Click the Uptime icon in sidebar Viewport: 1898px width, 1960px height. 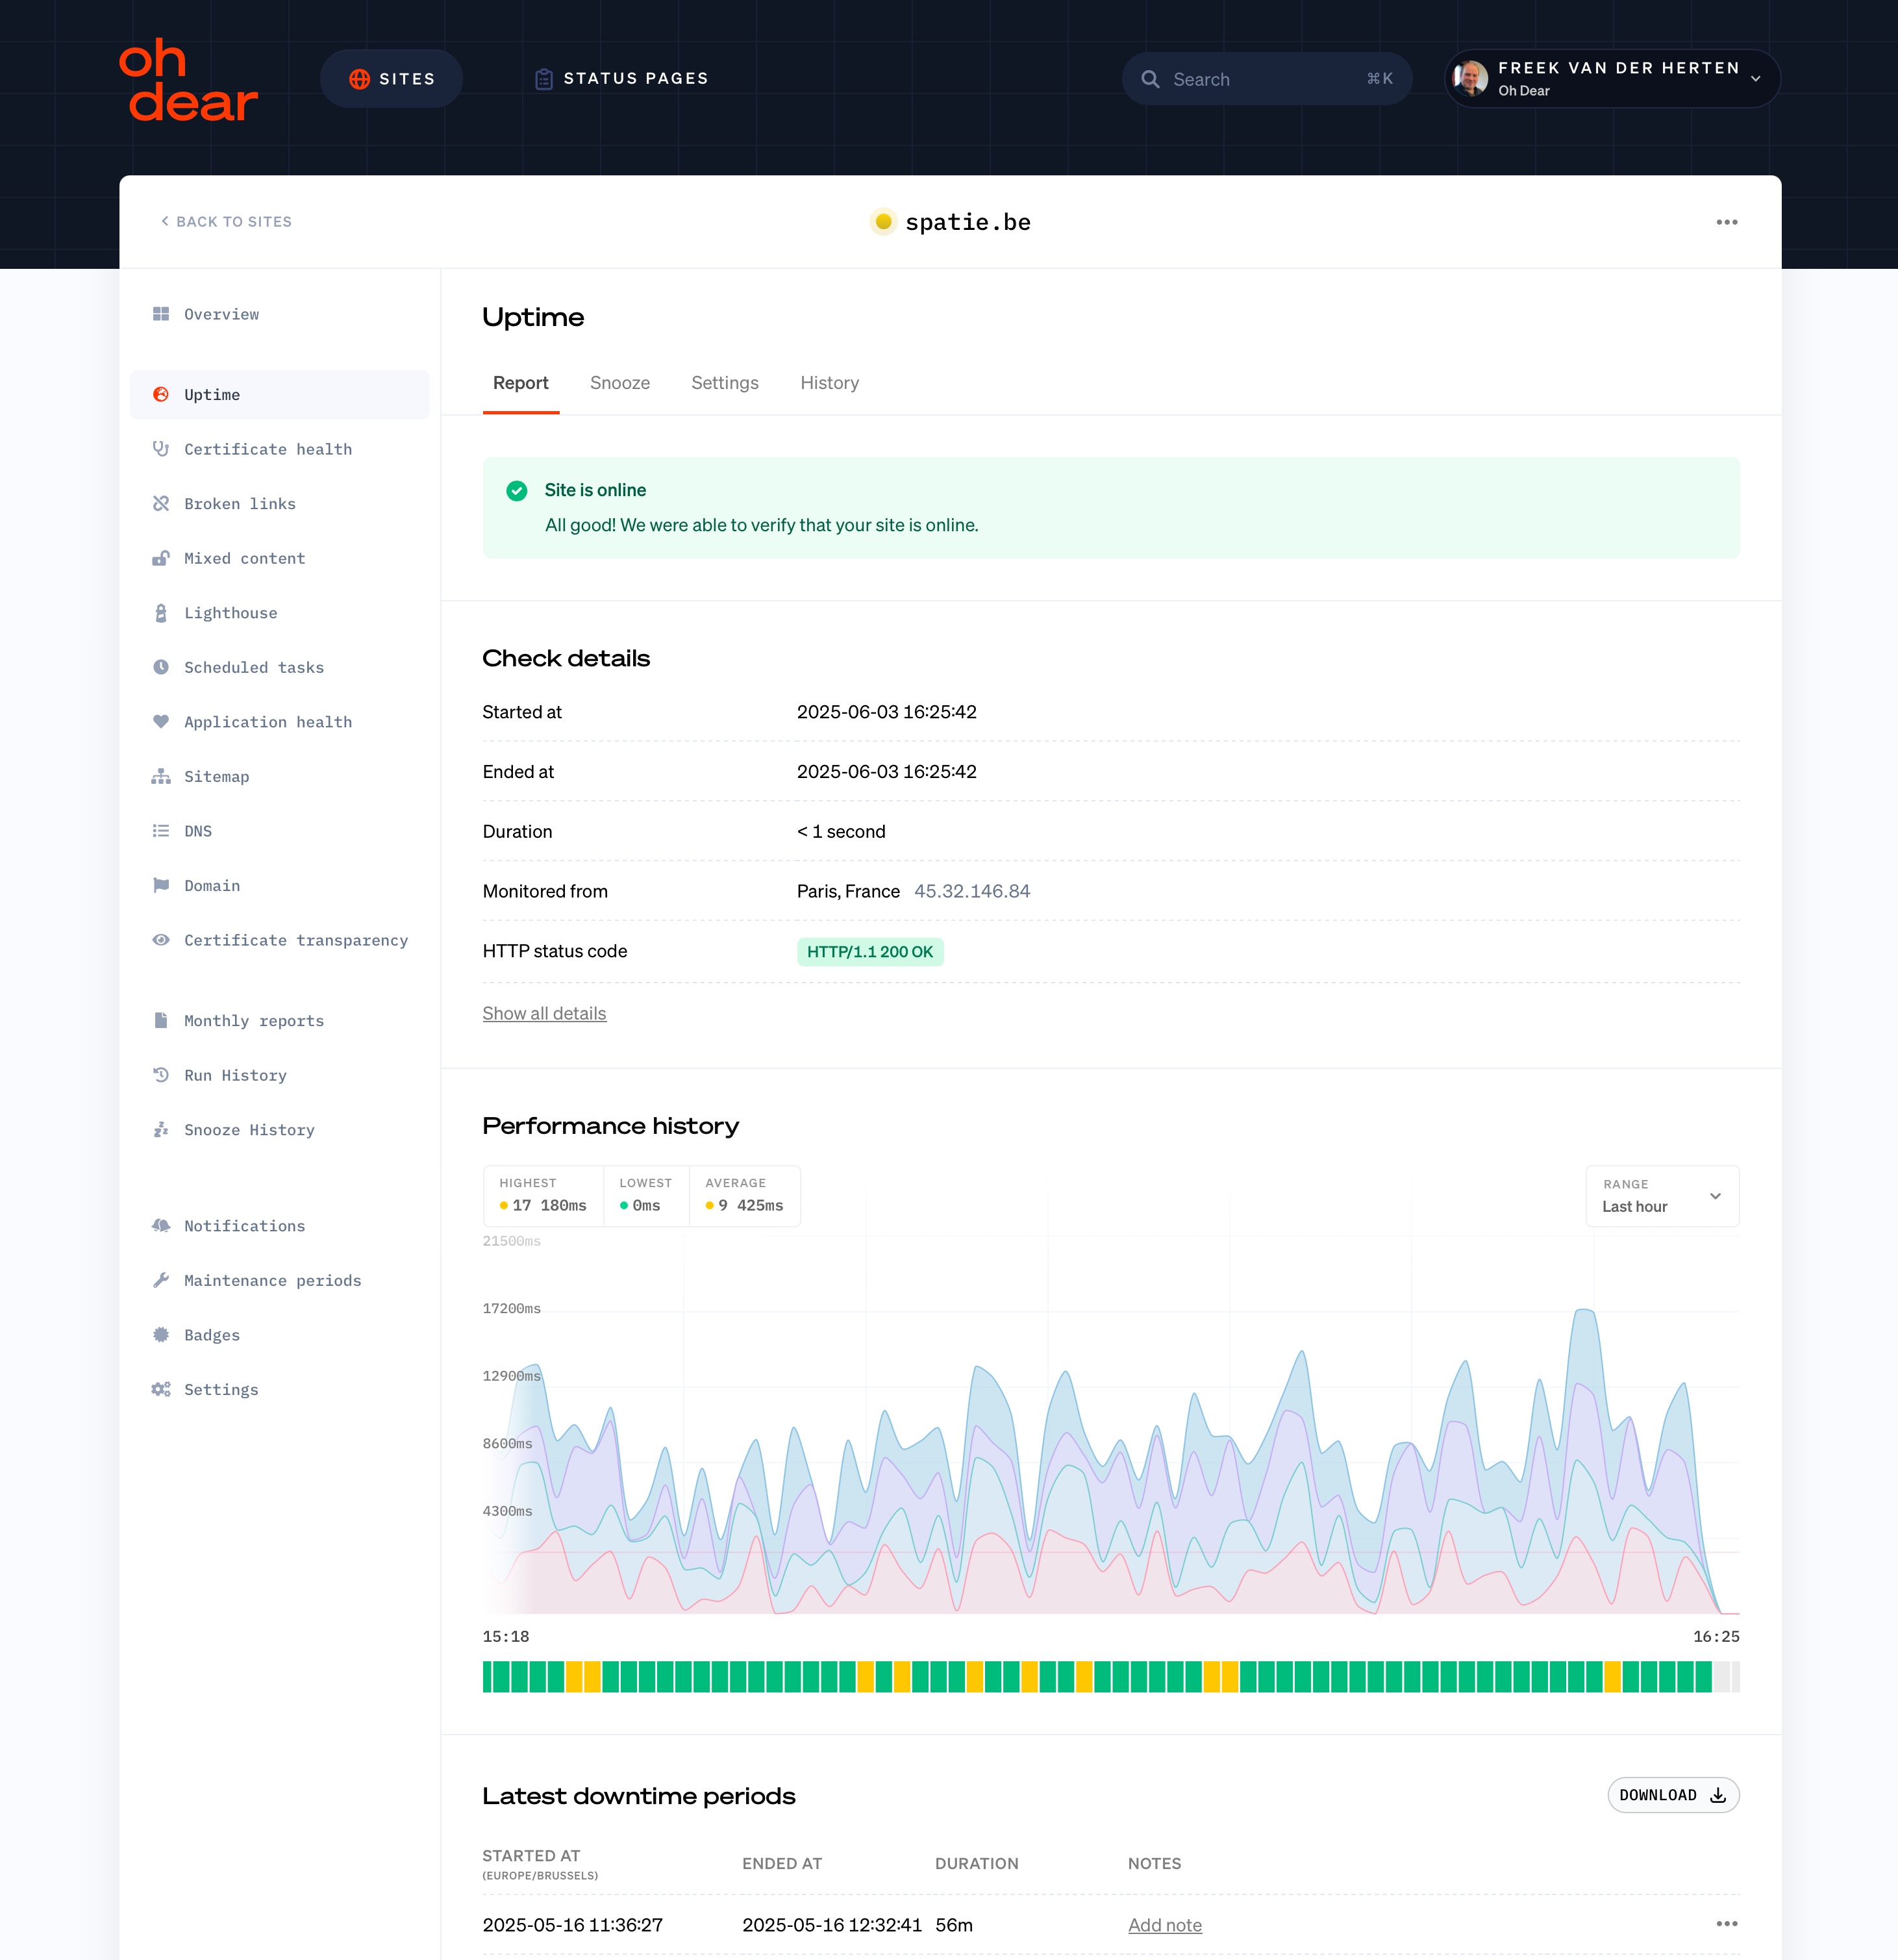pos(161,394)
